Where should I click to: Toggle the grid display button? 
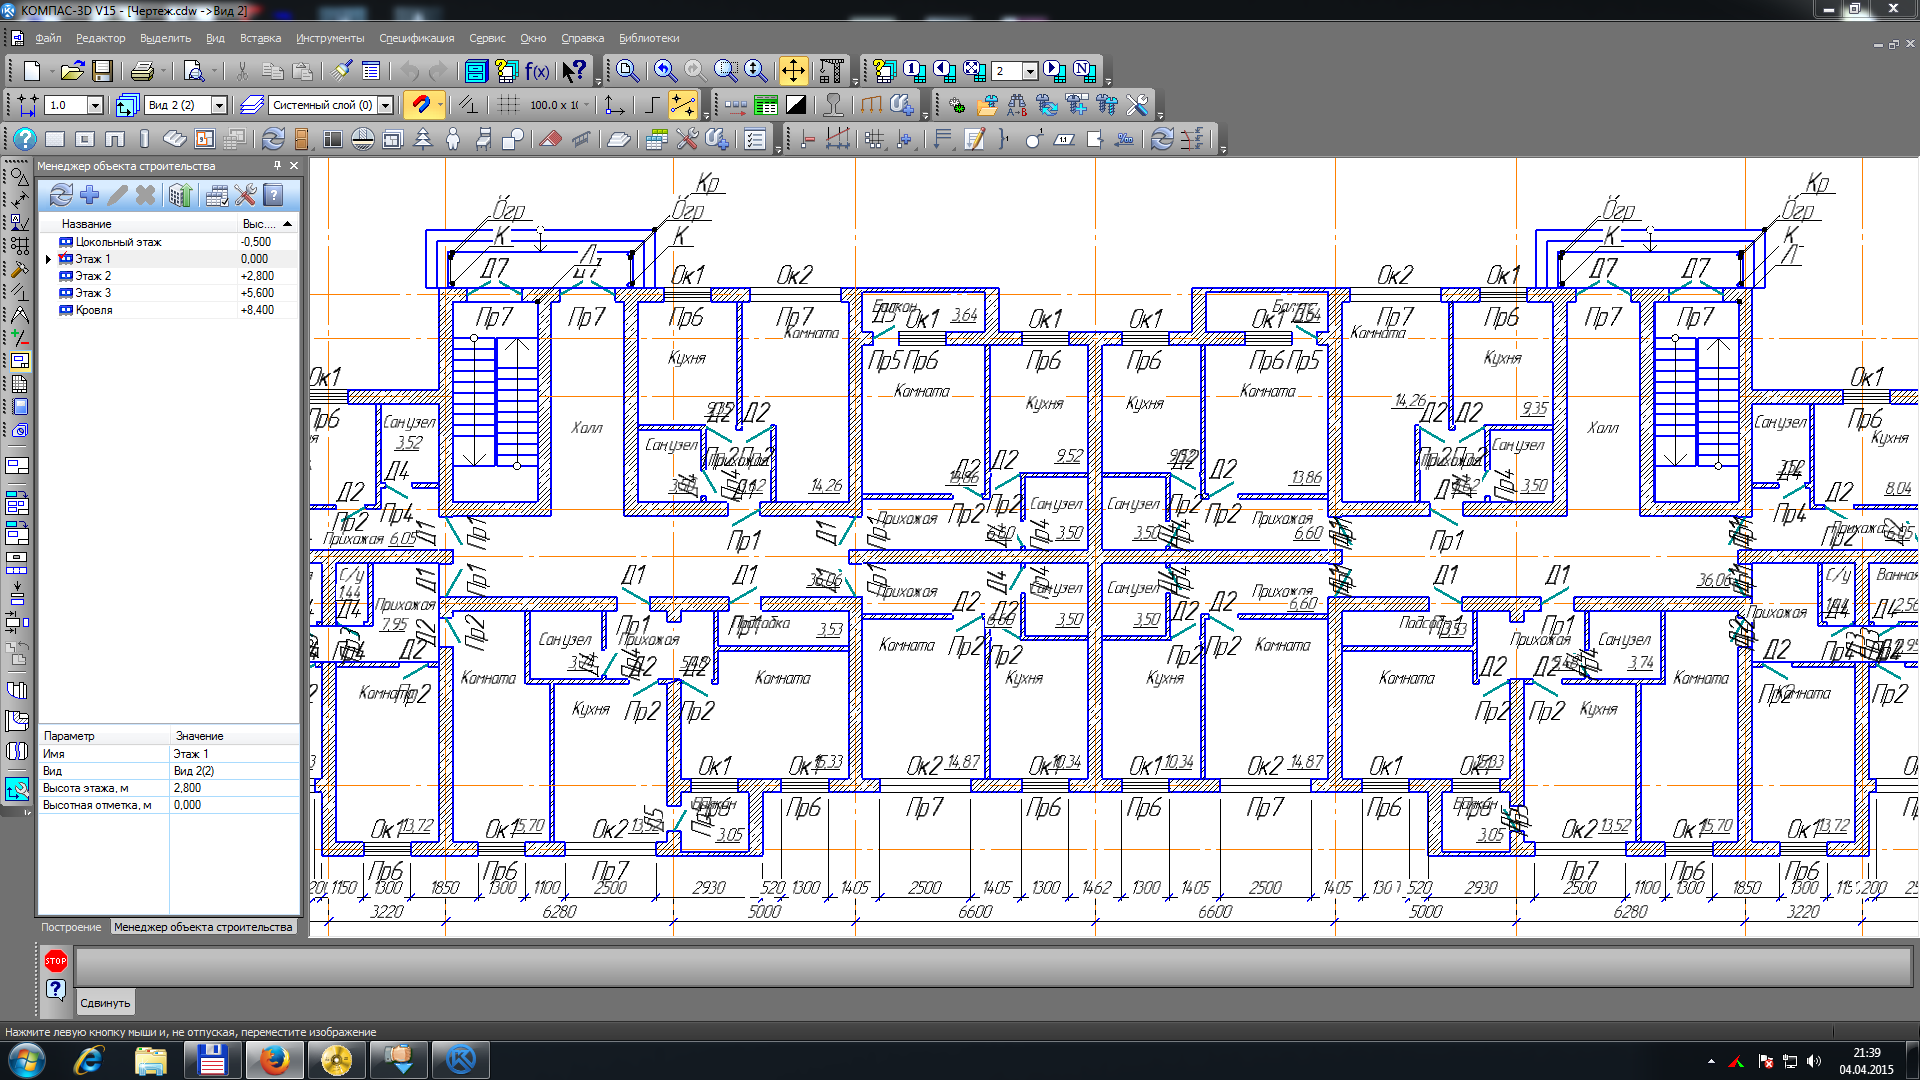(509, 105)
